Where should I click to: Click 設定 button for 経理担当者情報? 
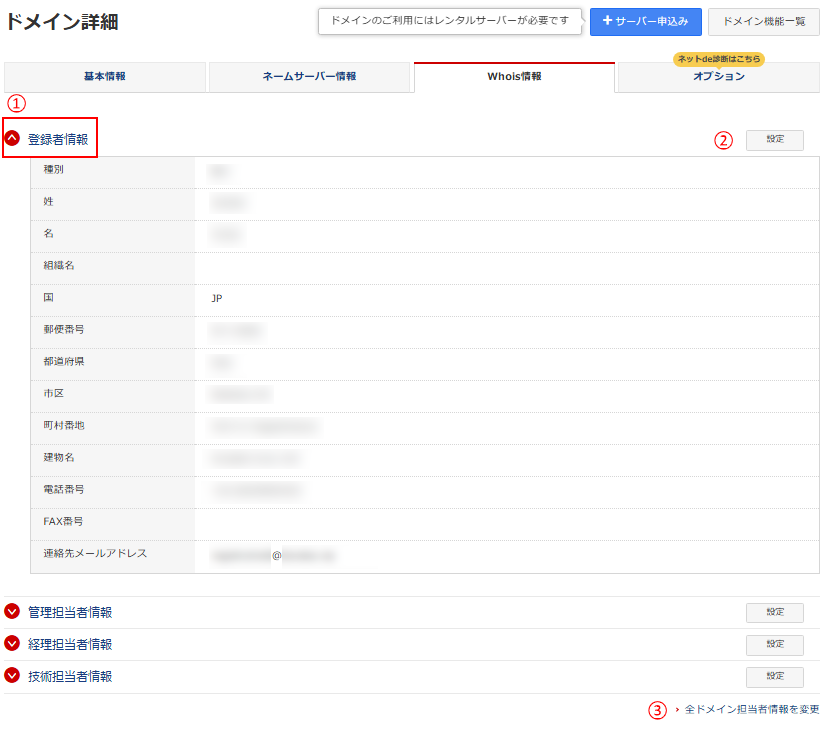click(x=775, y=644)
